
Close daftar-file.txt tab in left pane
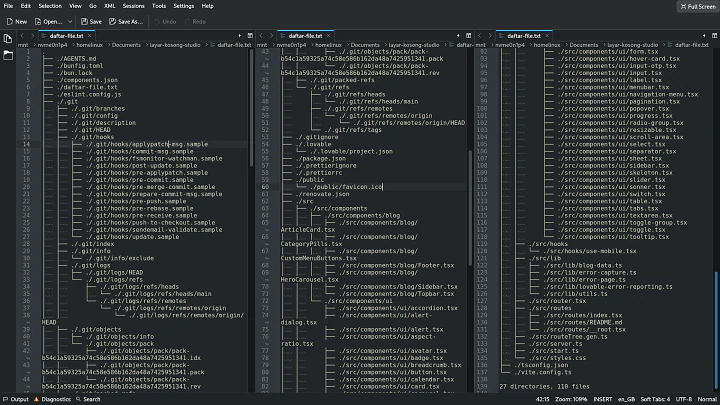coord(90,36)
